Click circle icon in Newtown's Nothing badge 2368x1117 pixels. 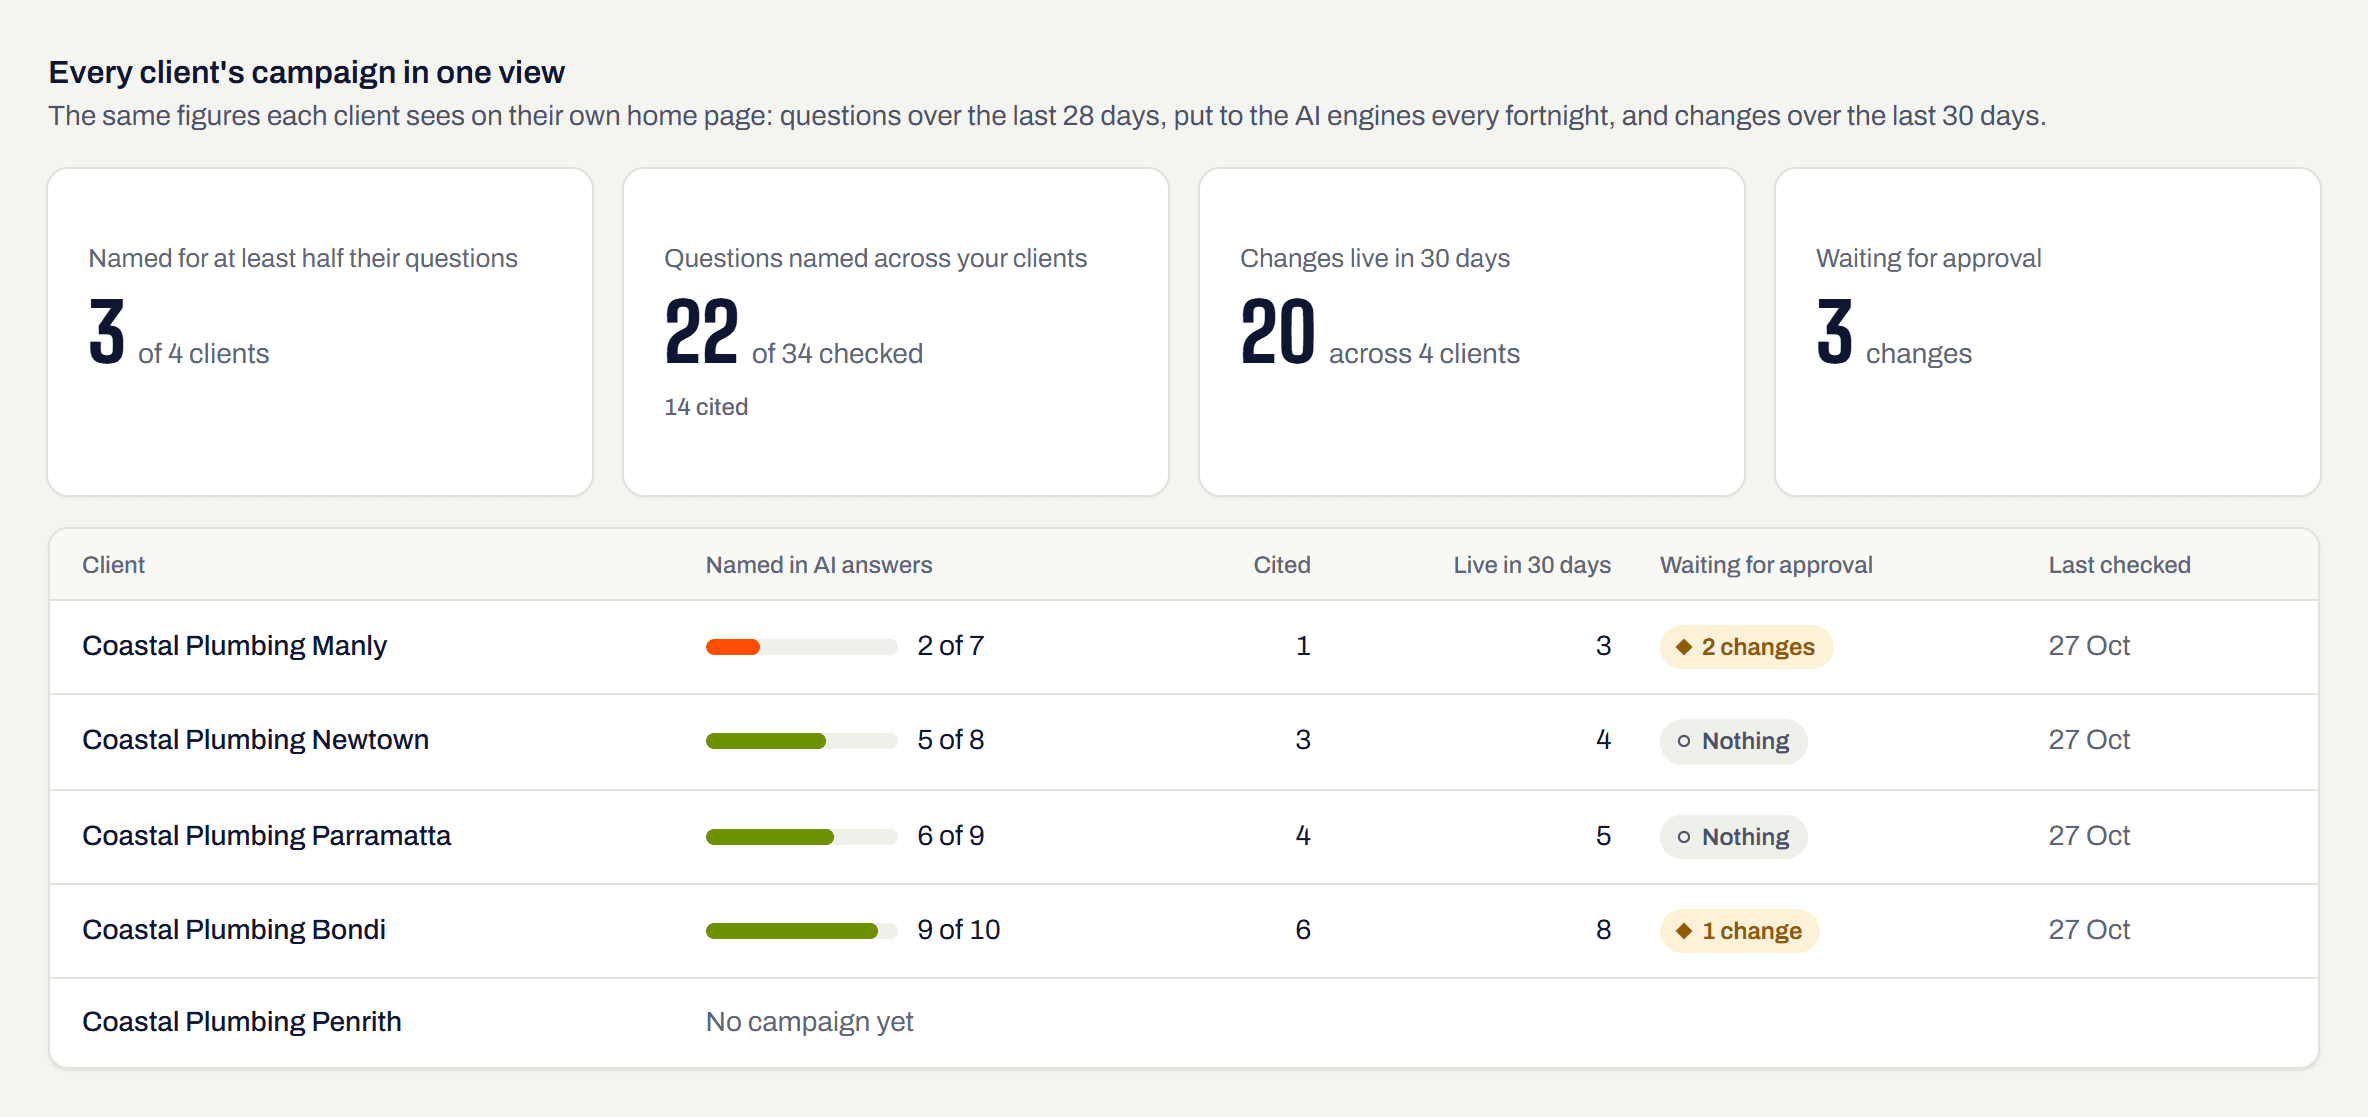[1684, 741]
